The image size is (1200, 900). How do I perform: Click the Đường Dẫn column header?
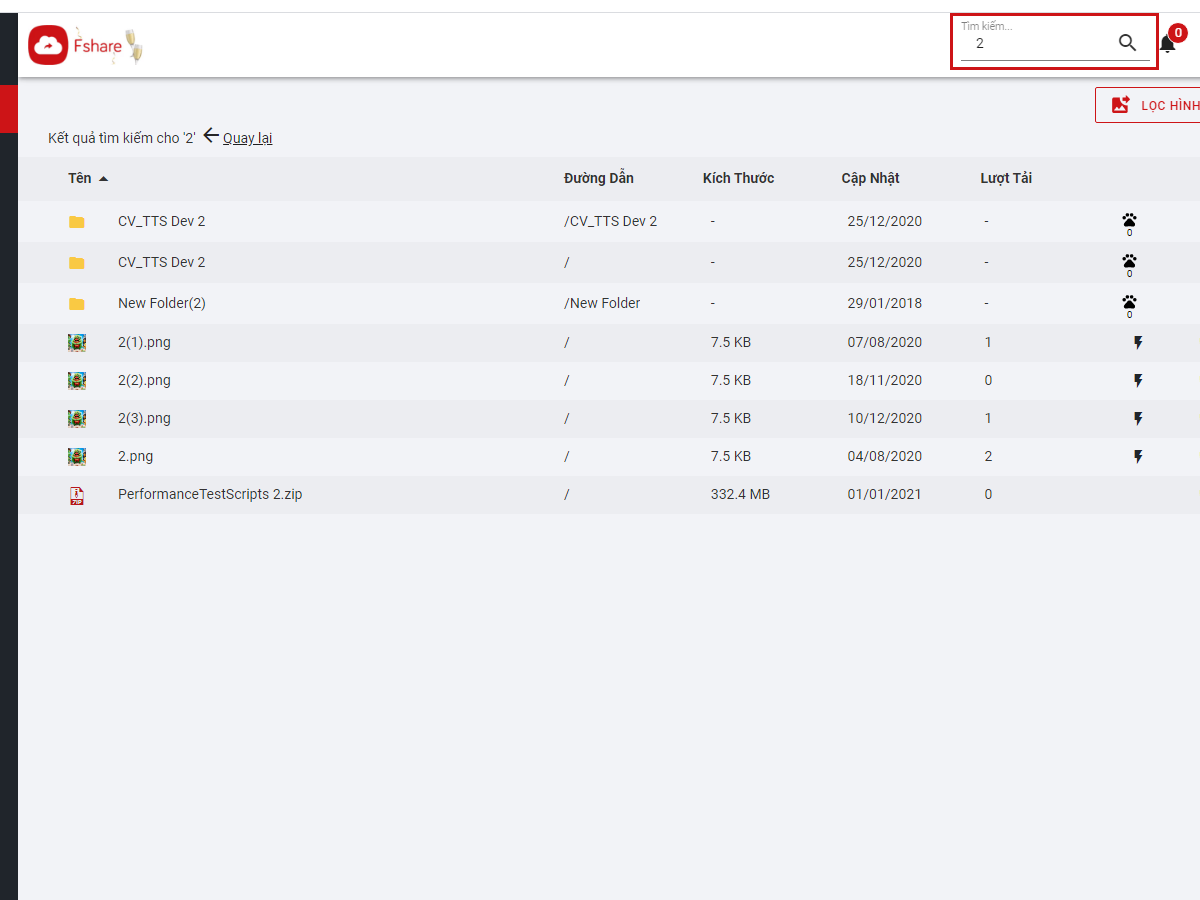[598, 178]
